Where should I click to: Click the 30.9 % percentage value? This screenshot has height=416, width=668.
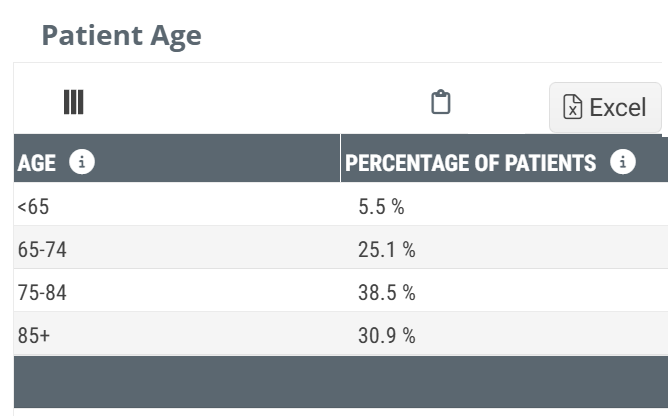click(386, 336)
